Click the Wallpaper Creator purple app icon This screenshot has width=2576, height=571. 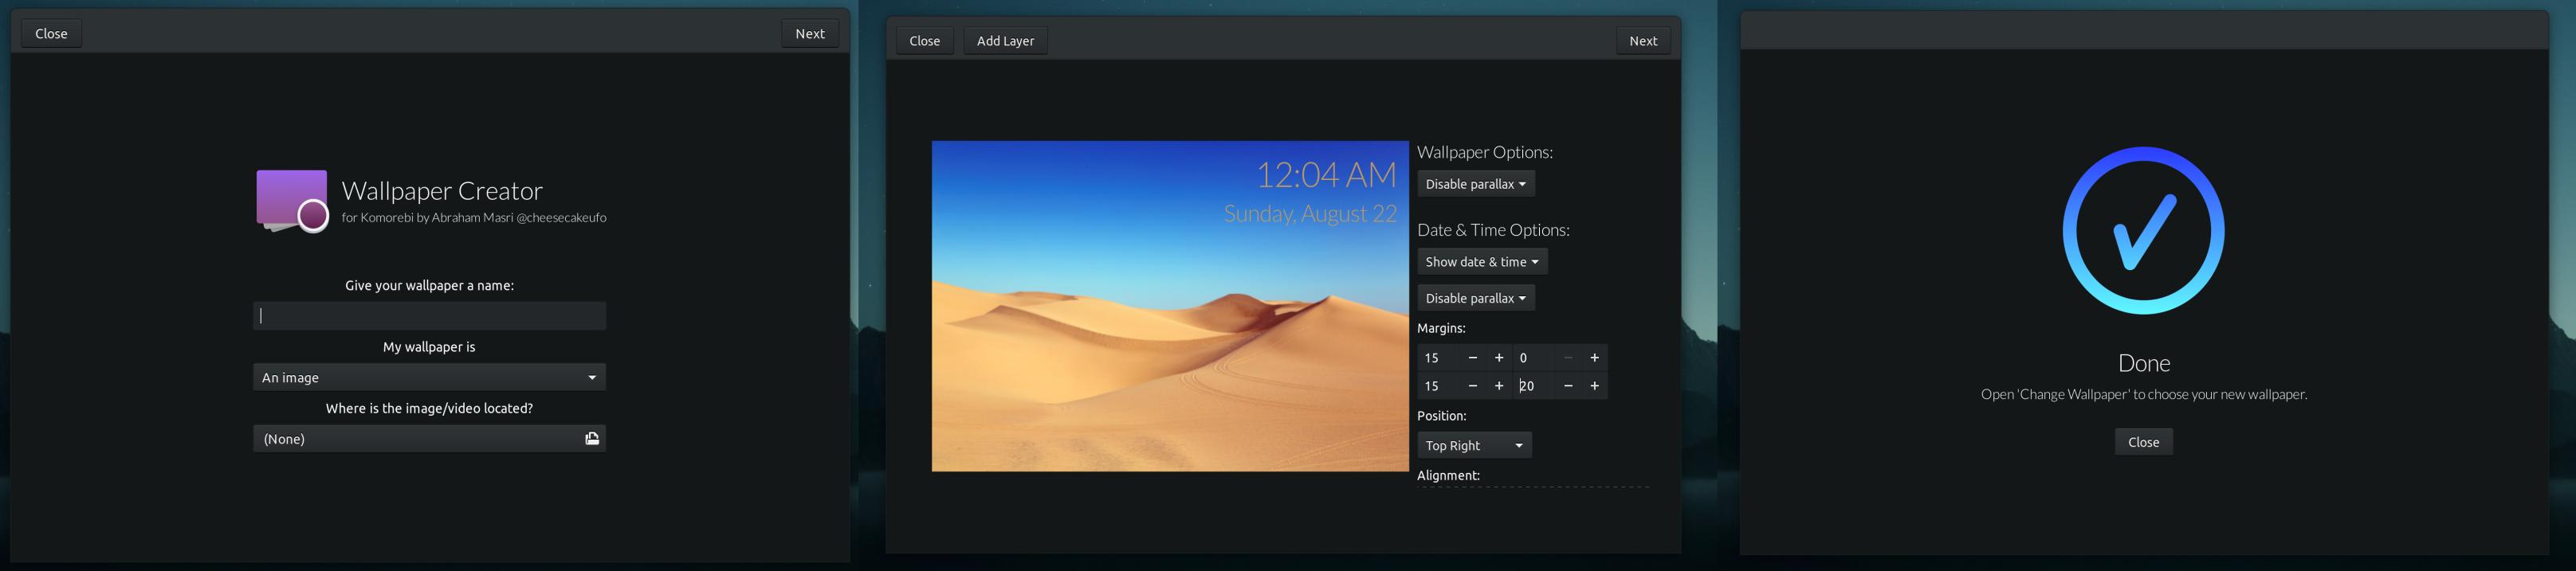click(292, 201)
